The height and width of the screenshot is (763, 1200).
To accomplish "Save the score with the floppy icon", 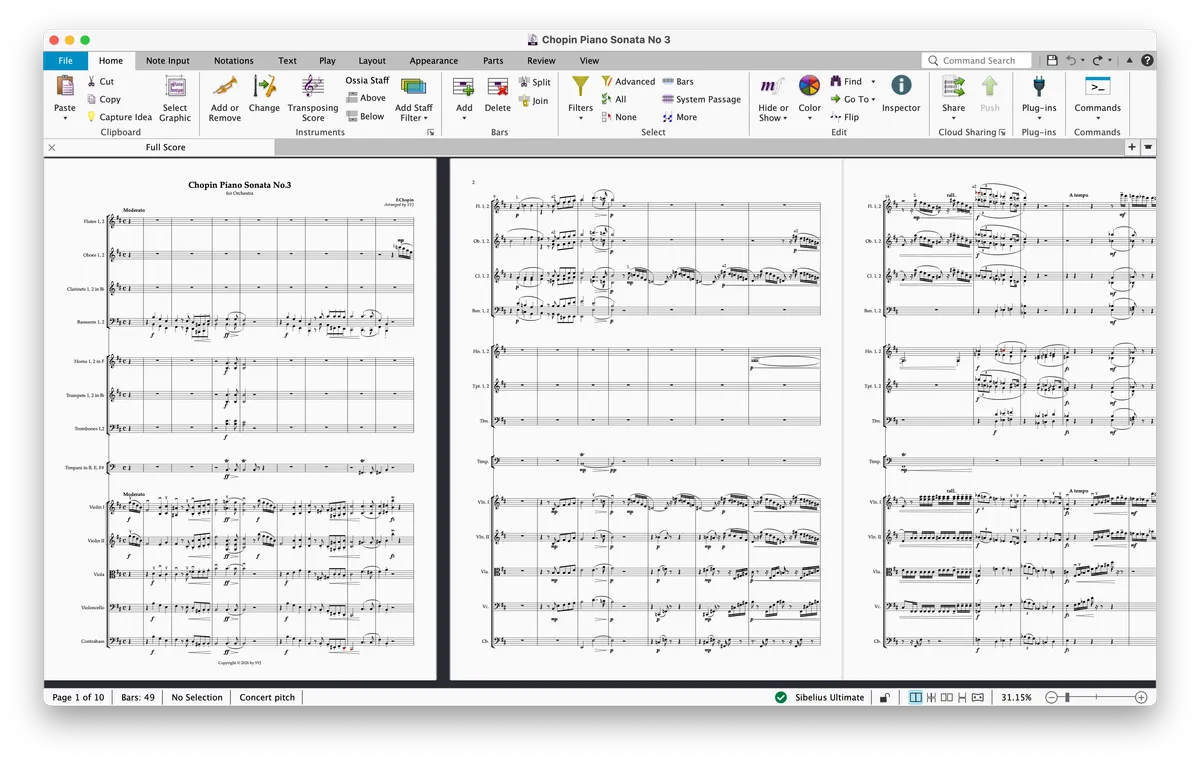I will click(1052, 61).
